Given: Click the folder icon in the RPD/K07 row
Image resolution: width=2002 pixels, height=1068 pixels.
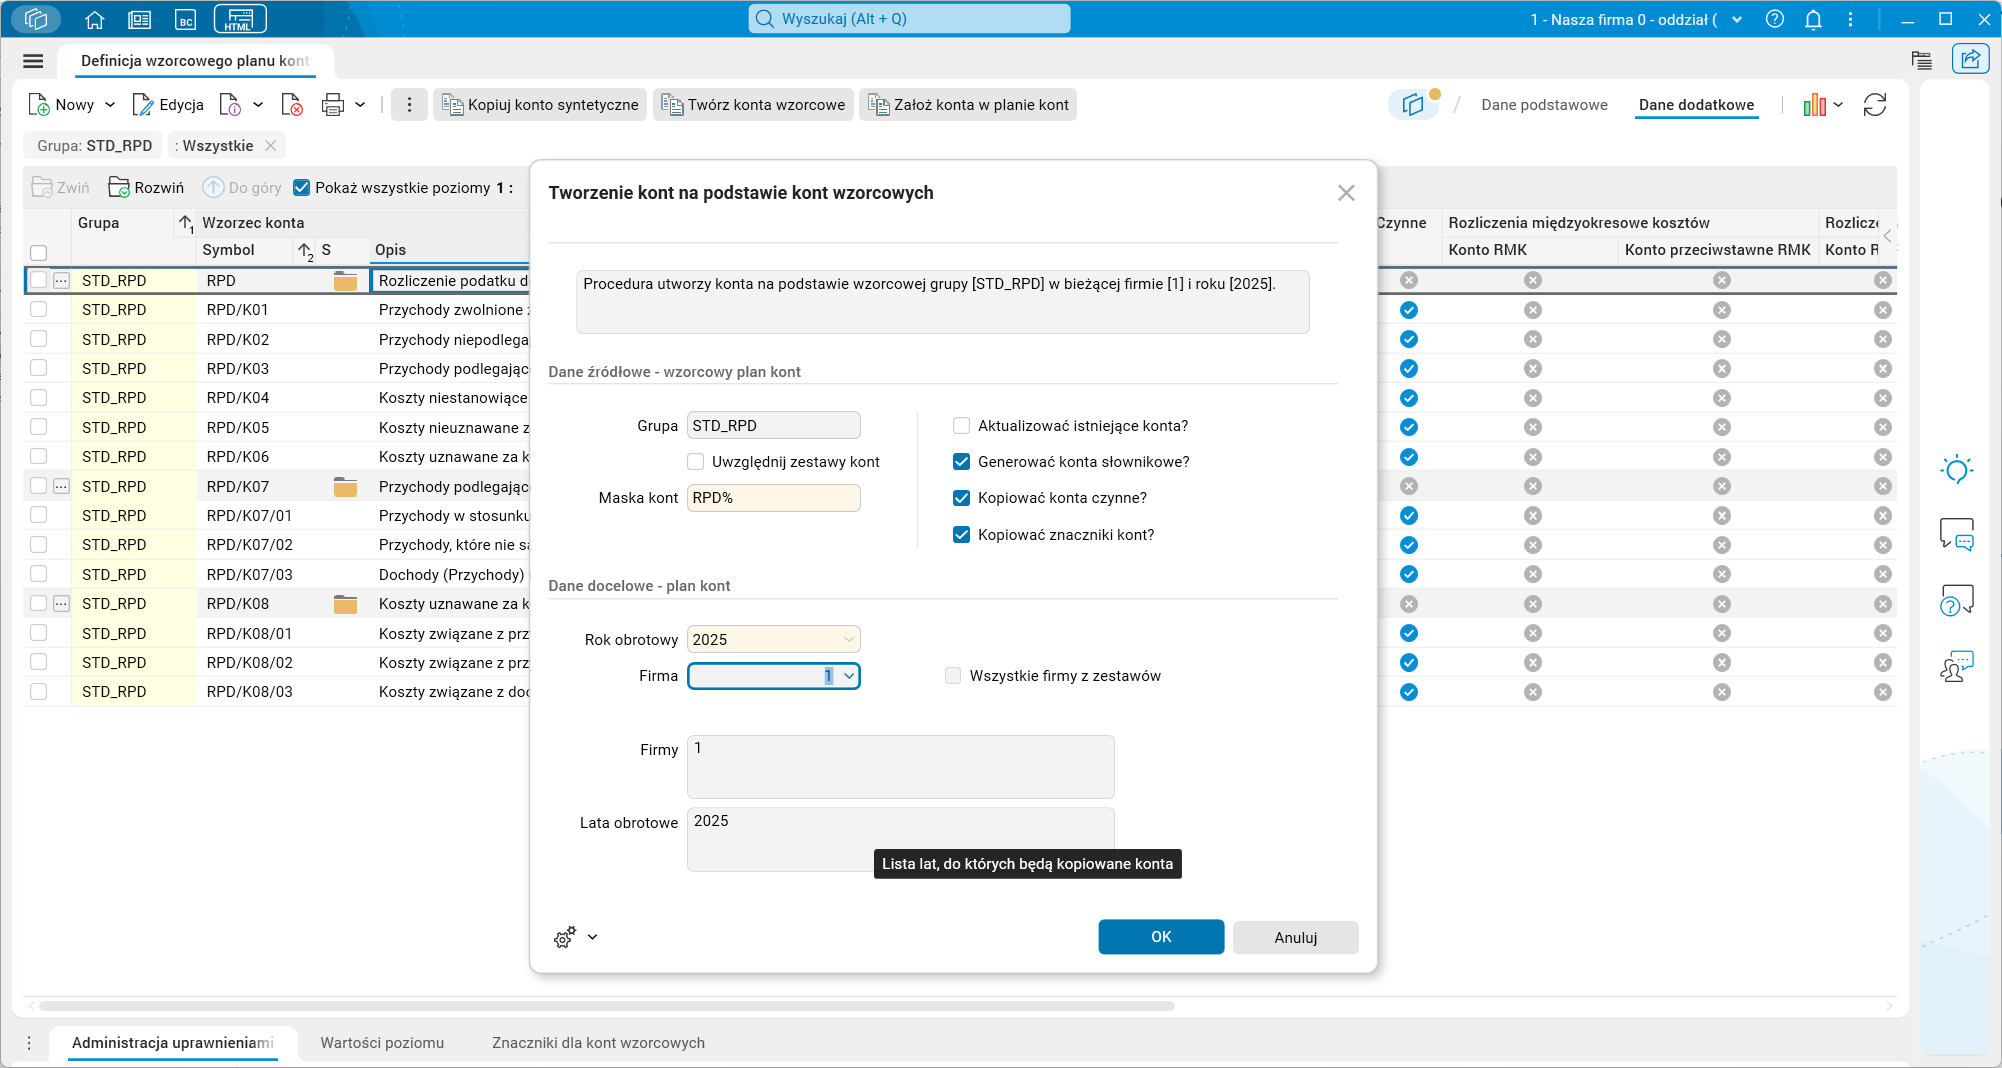Looking at the screenshot, I should [345, 487].
